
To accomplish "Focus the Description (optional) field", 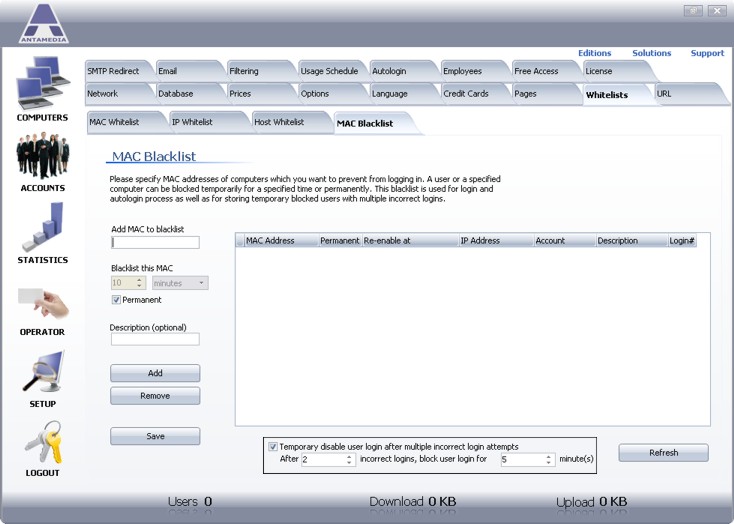I will tap(155, 339).
